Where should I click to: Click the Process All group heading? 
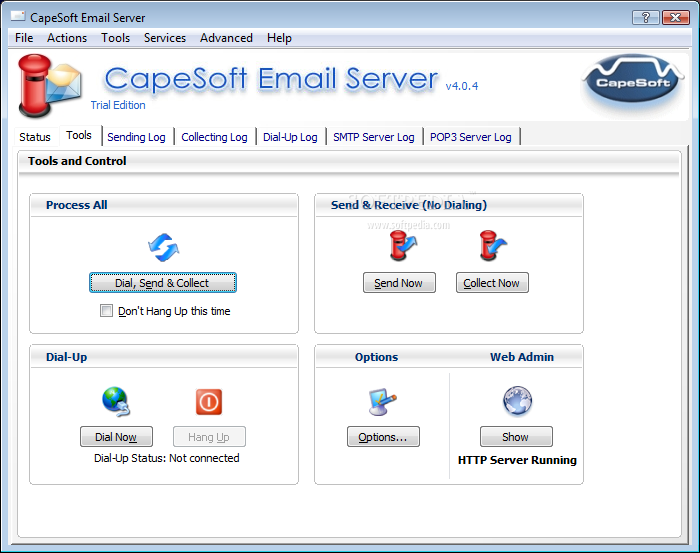pos(76,205)
